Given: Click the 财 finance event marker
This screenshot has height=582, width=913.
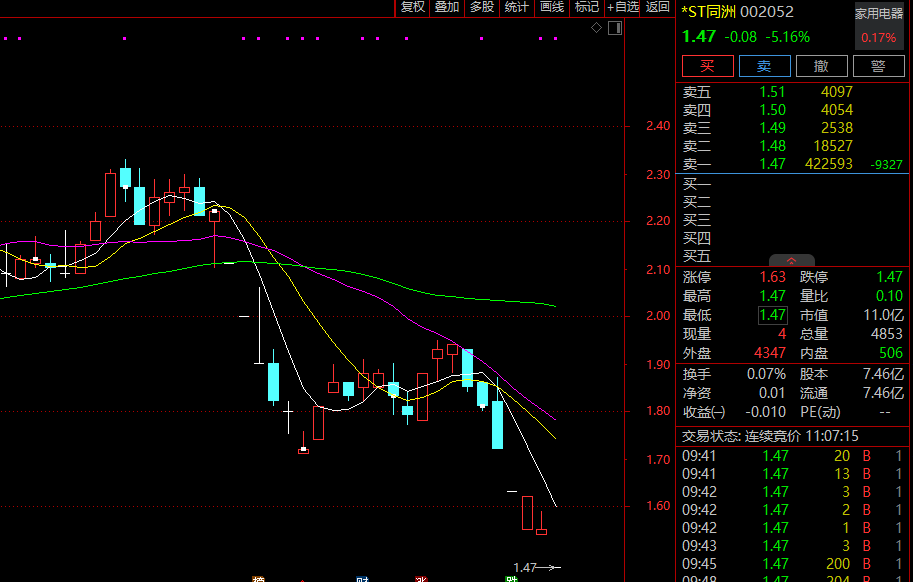Looking at the screenshot, I should 362,579.
